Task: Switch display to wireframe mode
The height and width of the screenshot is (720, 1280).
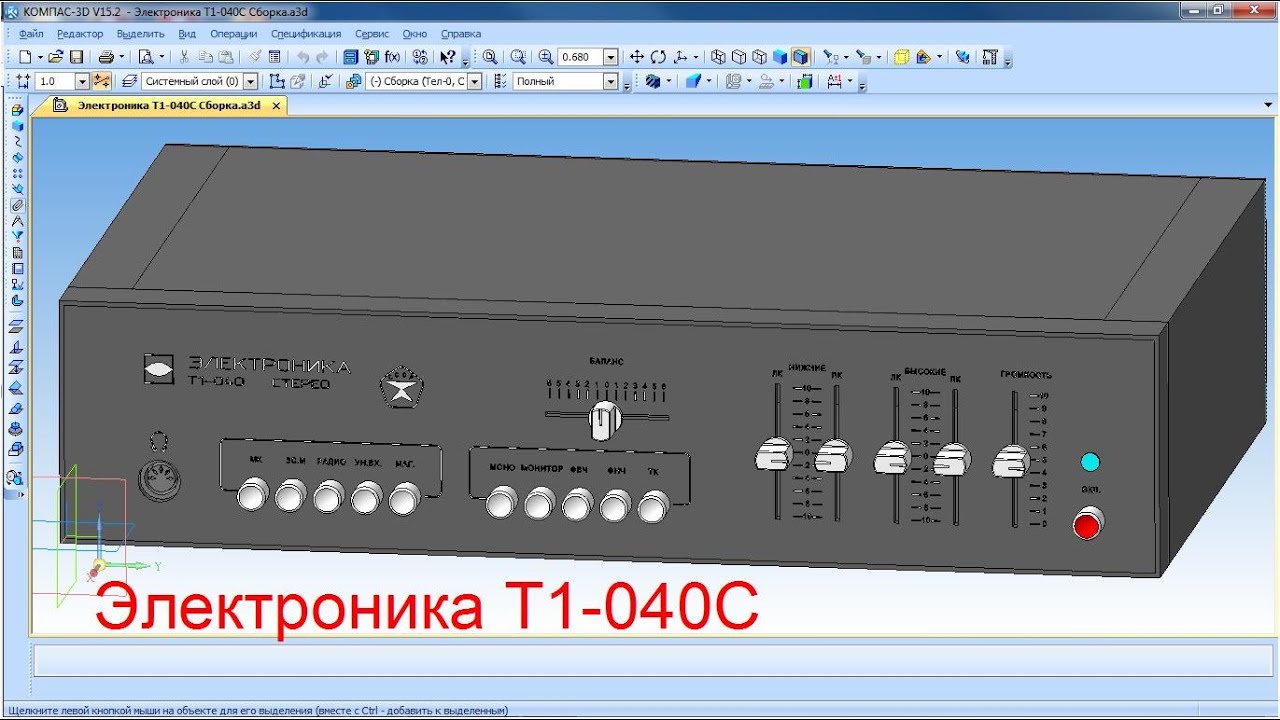Action: click(718, 57)
